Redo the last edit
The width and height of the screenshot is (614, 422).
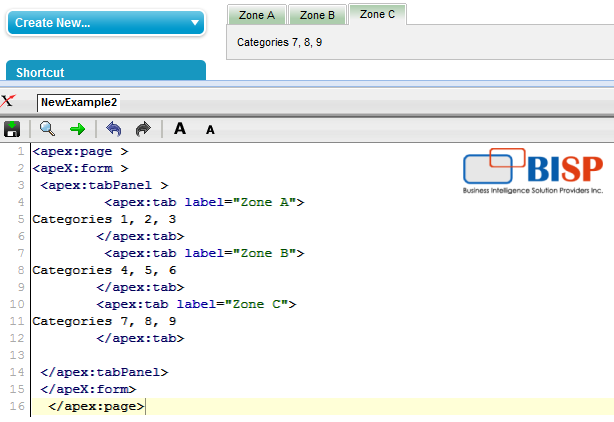[142, 129]
